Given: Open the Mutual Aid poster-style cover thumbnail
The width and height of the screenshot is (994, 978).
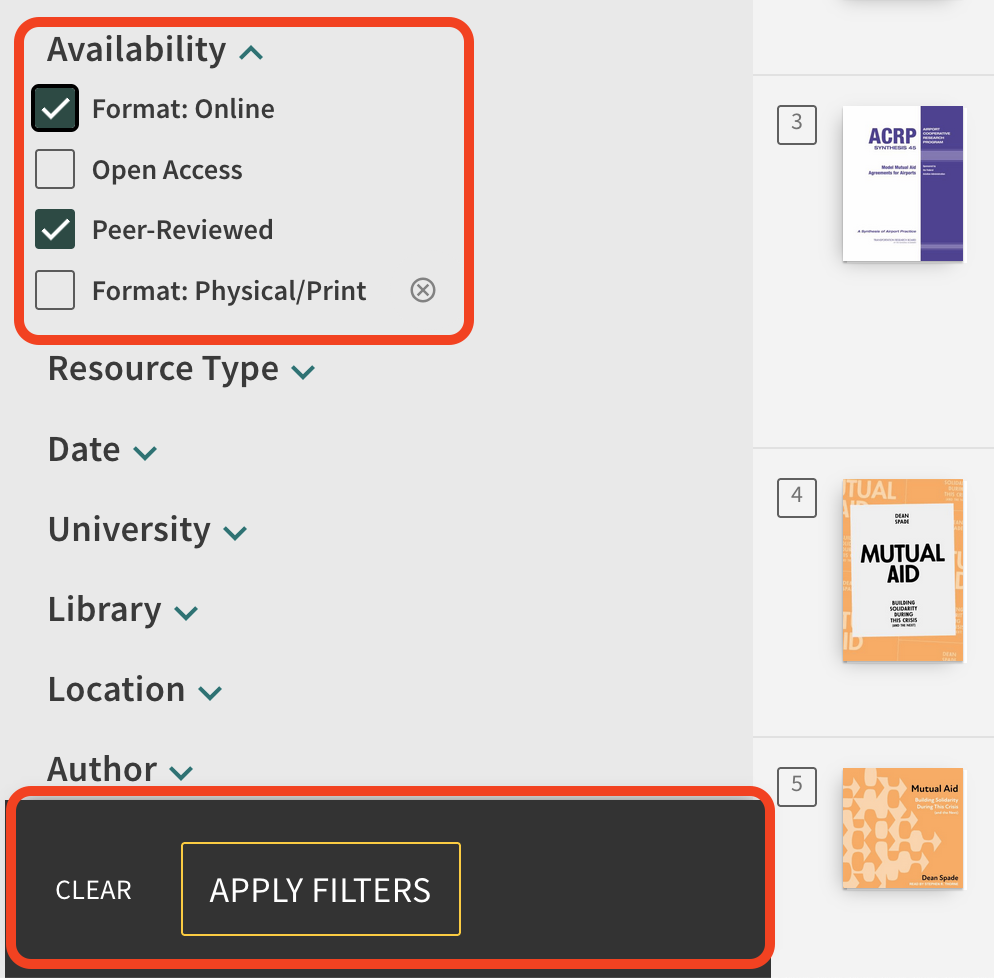Looking at the screenshot, I should click(903, 571).
